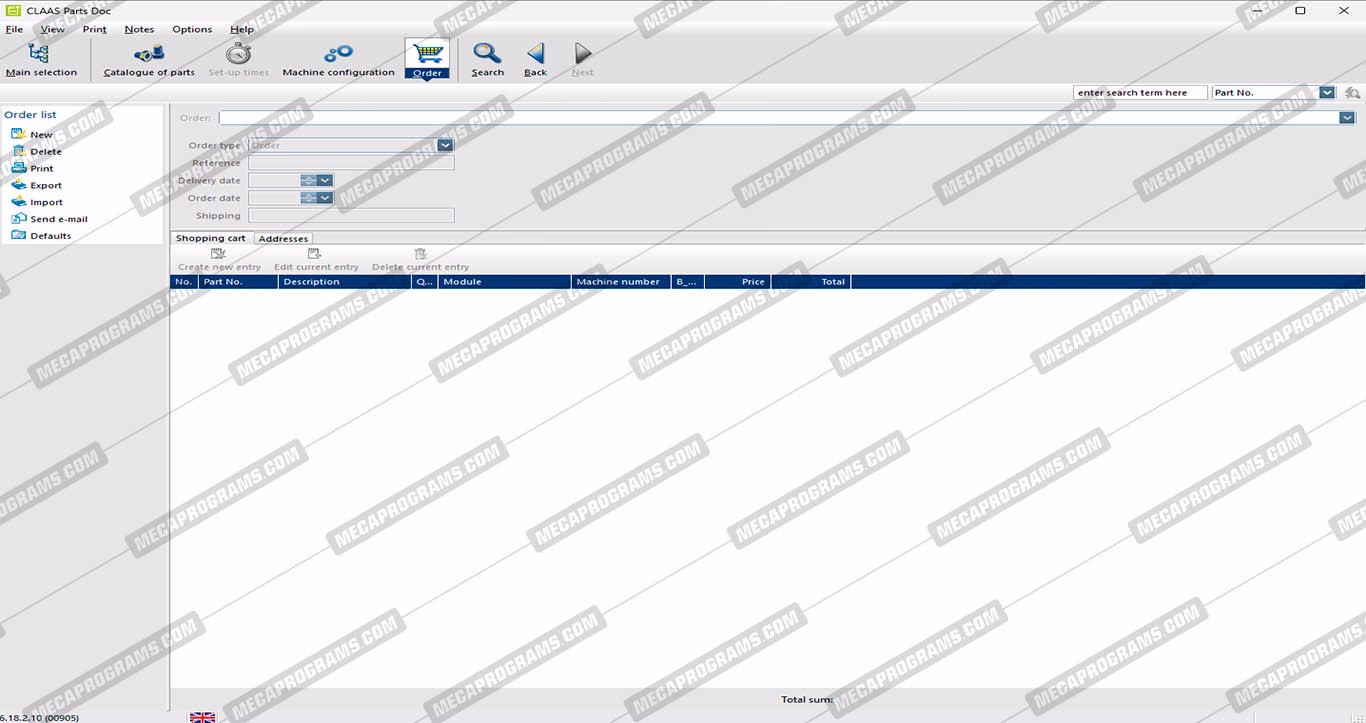Open the Options menu

[192, 29]
